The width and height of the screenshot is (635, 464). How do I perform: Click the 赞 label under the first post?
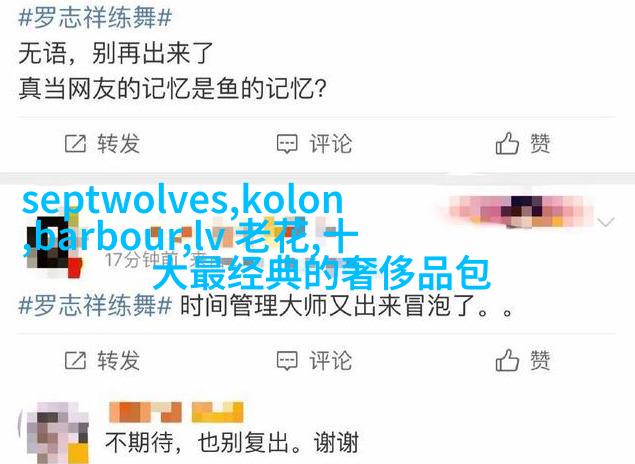point(540,143)
